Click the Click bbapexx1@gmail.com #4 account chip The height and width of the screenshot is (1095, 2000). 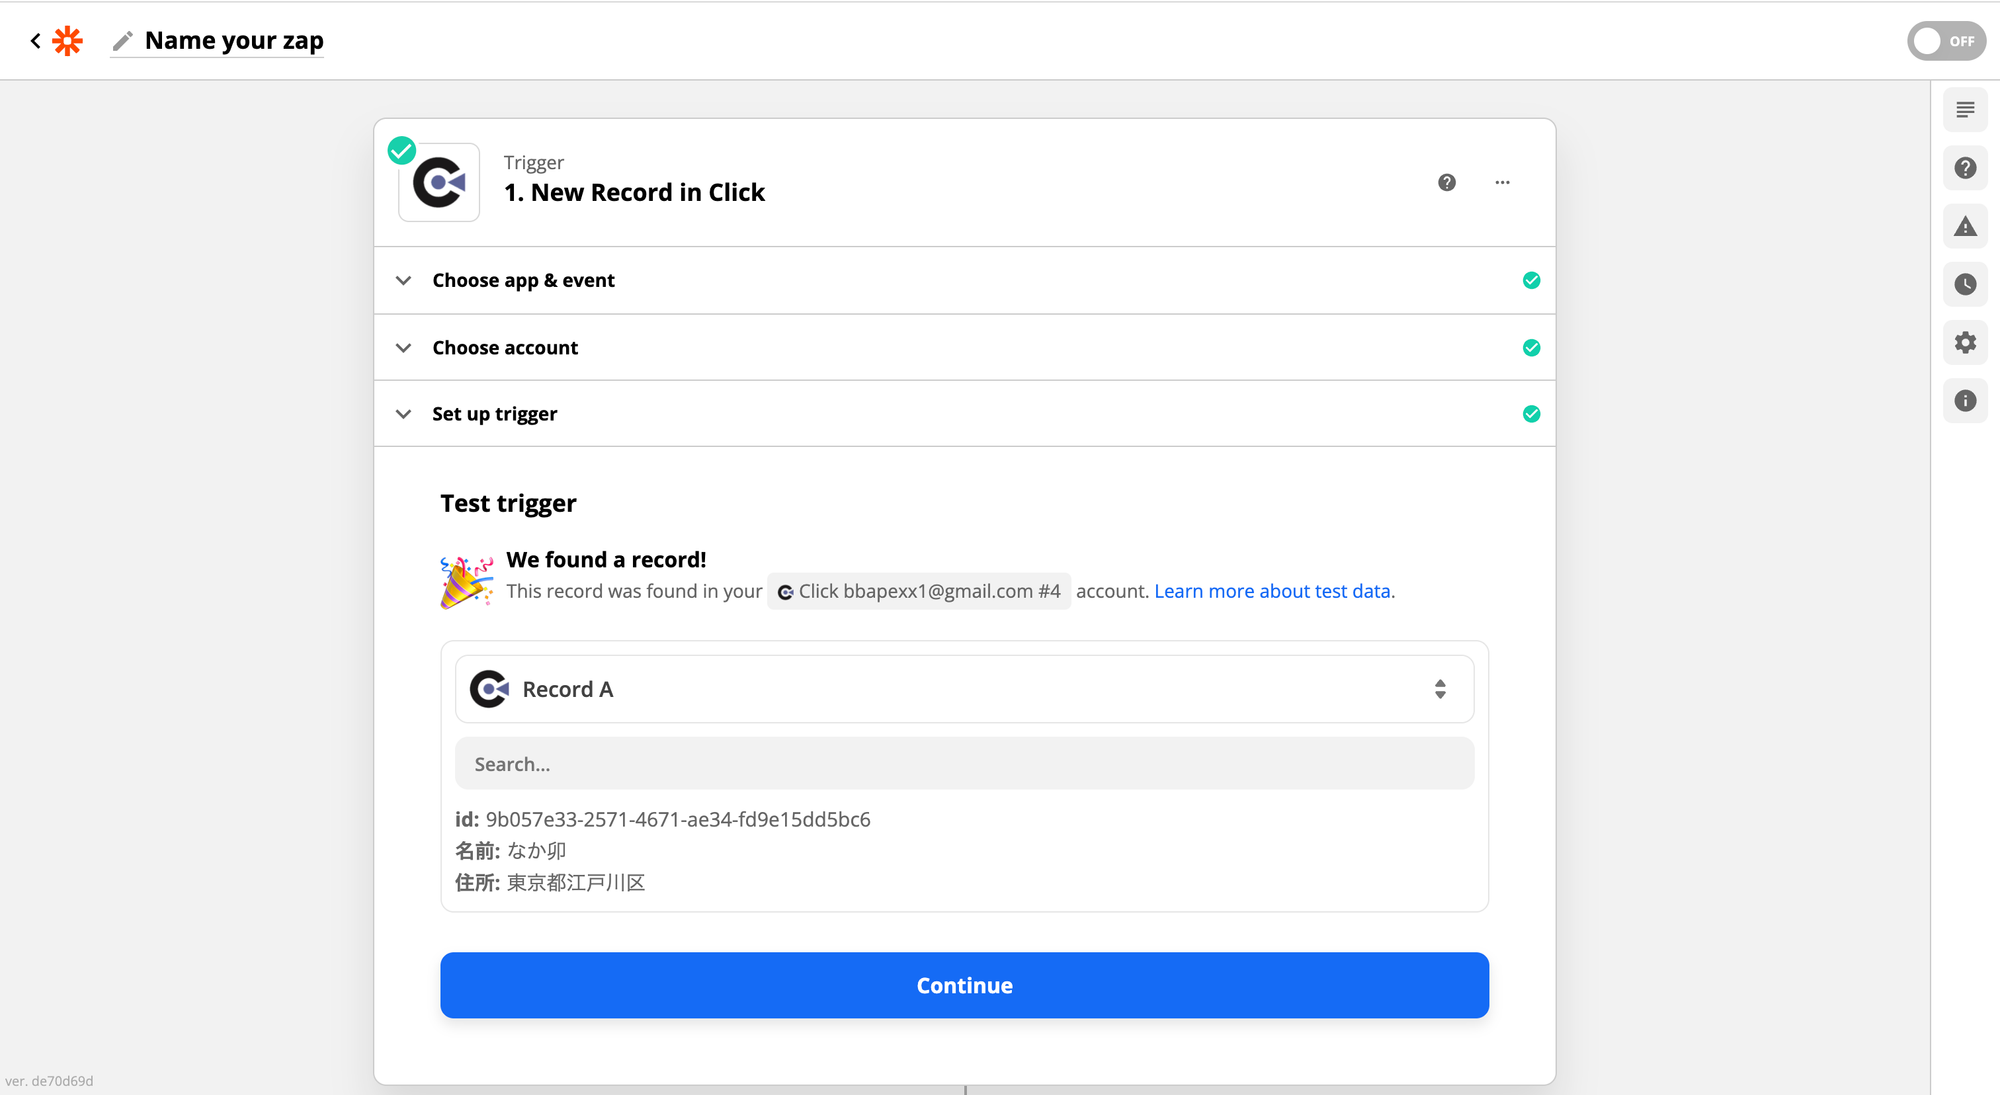tap(919, 591)
